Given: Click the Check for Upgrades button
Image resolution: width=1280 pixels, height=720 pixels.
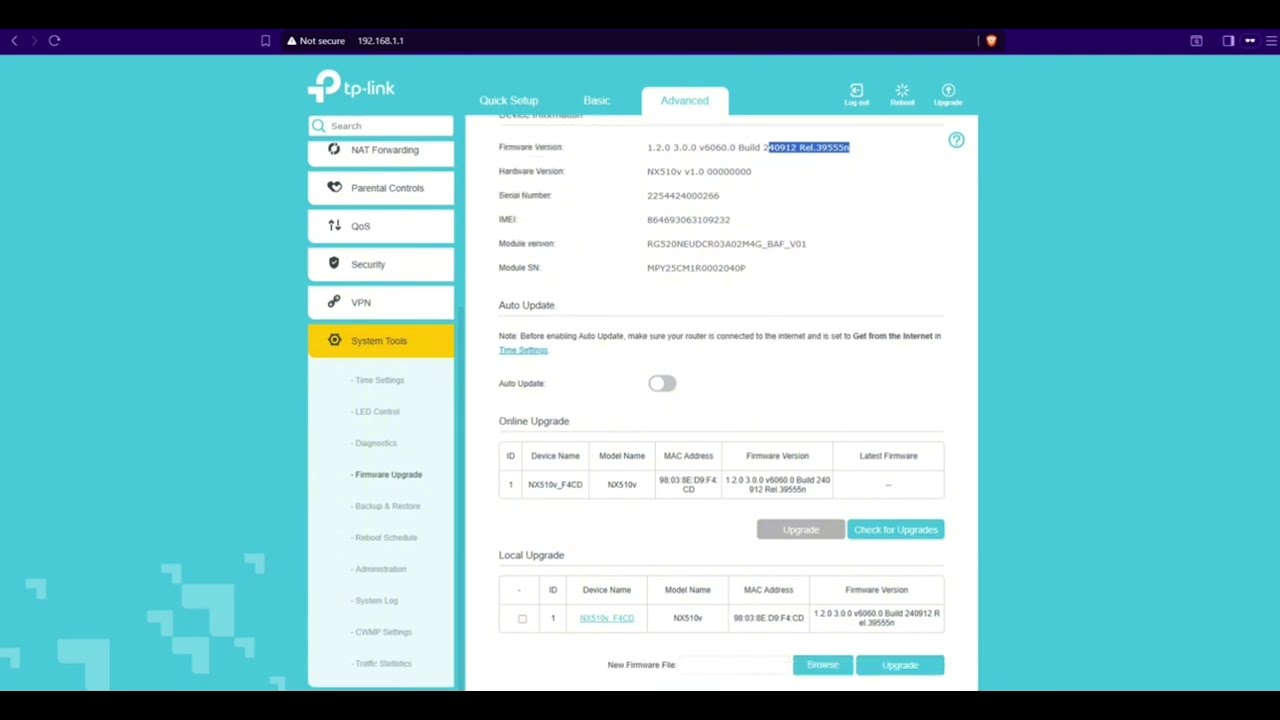Looking at the screenshot, I should [896, 530].
